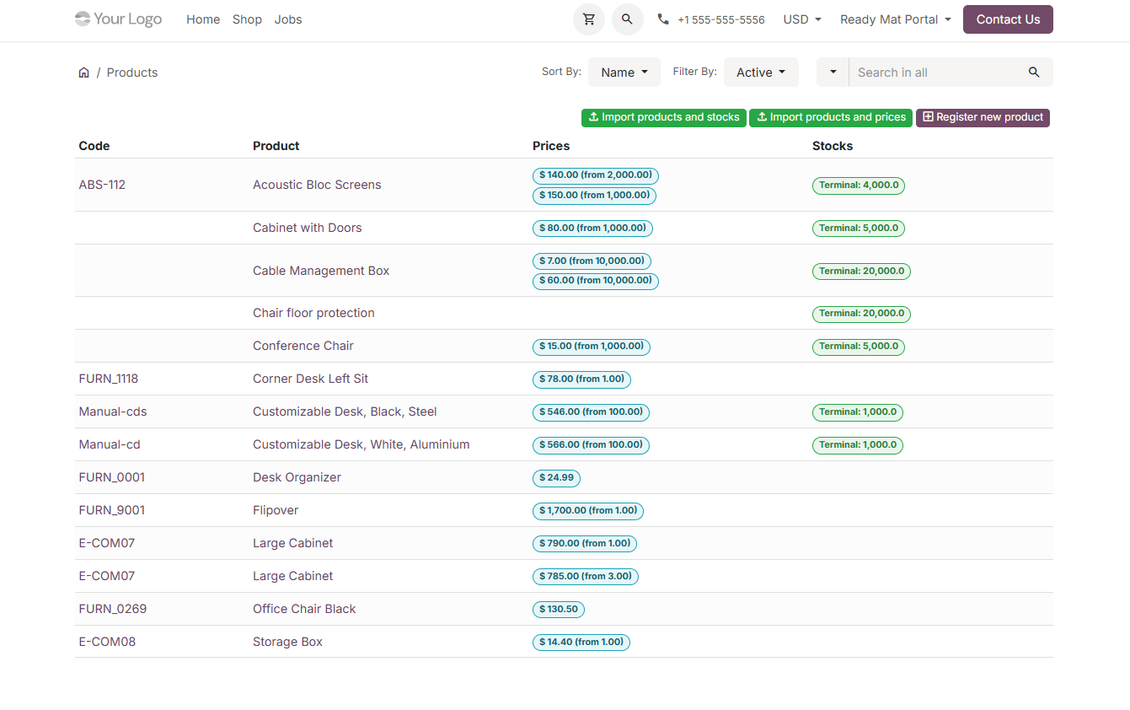
Task: Click the FURN_9001 code
Action: coord(112,510)
